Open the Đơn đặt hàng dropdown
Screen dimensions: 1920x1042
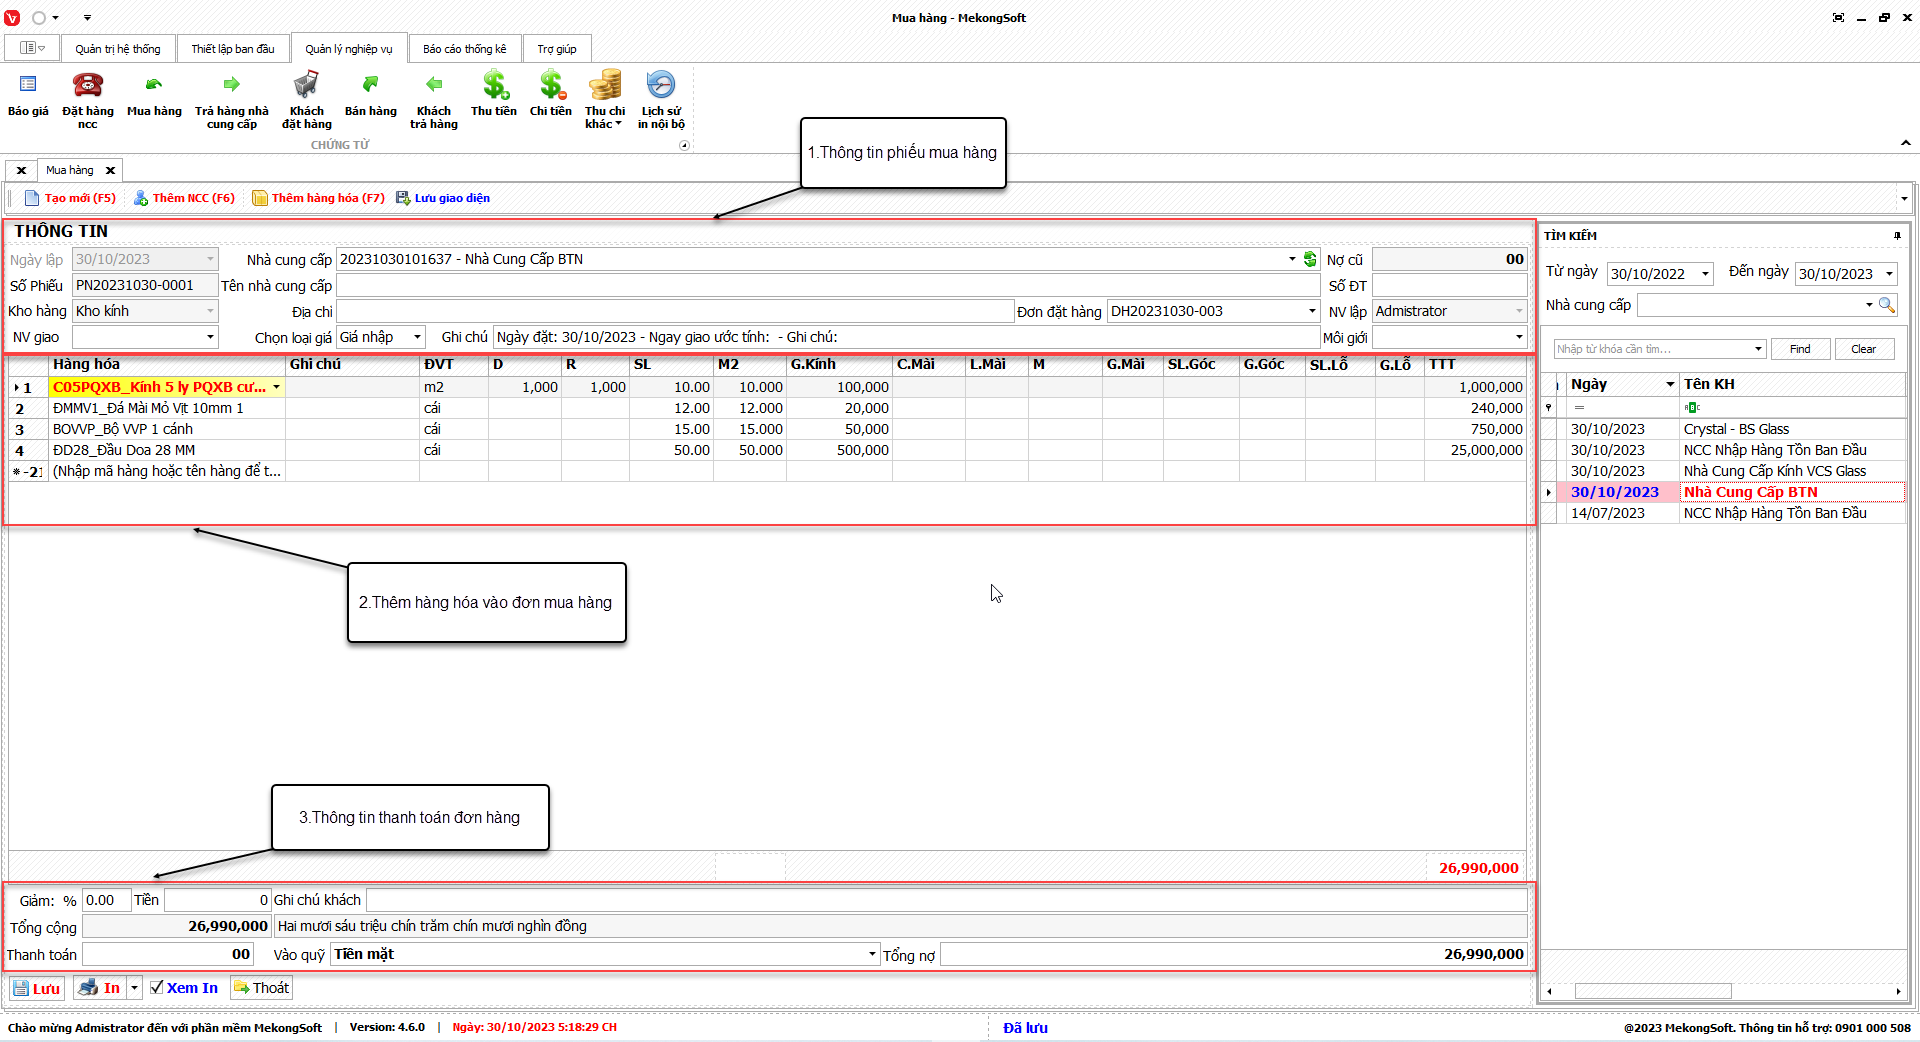[x=1312, y=312]
